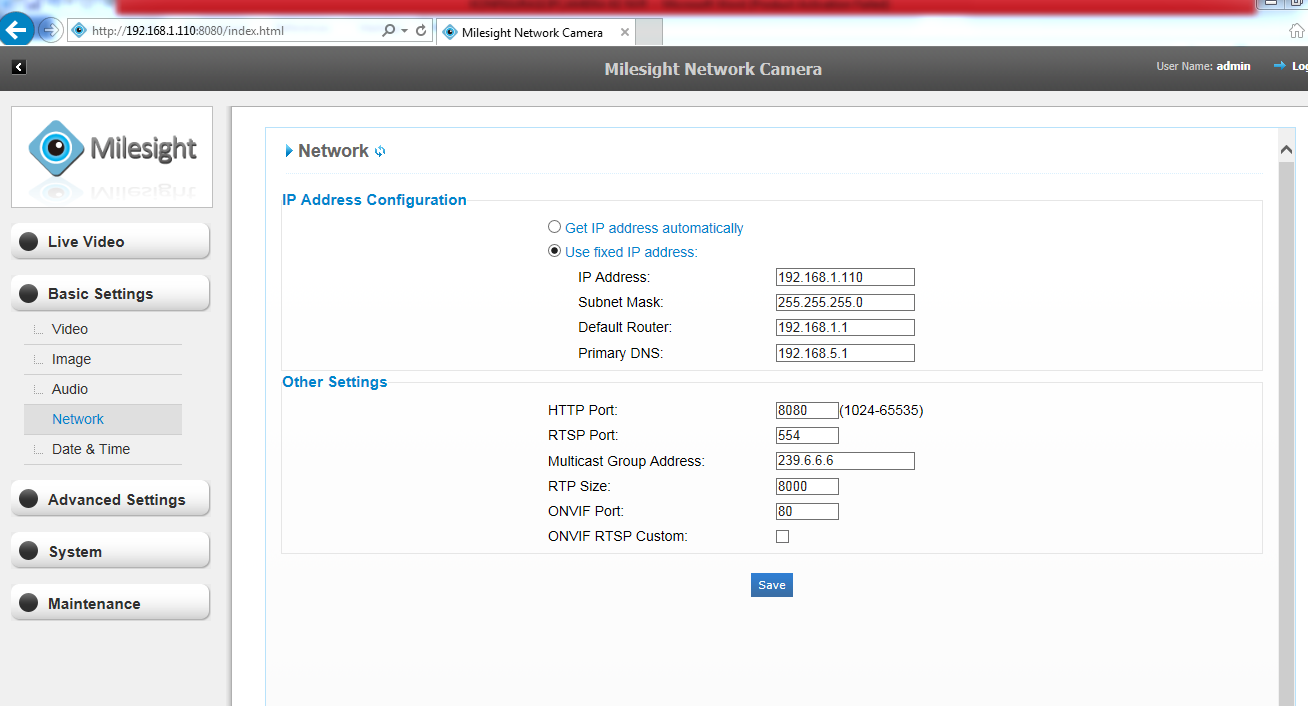Image resolution: width=1308 pixels, height=706 pixels.
Task: Expand the Maintenance section
Action: pyautogui.click(x=111, y=603)
